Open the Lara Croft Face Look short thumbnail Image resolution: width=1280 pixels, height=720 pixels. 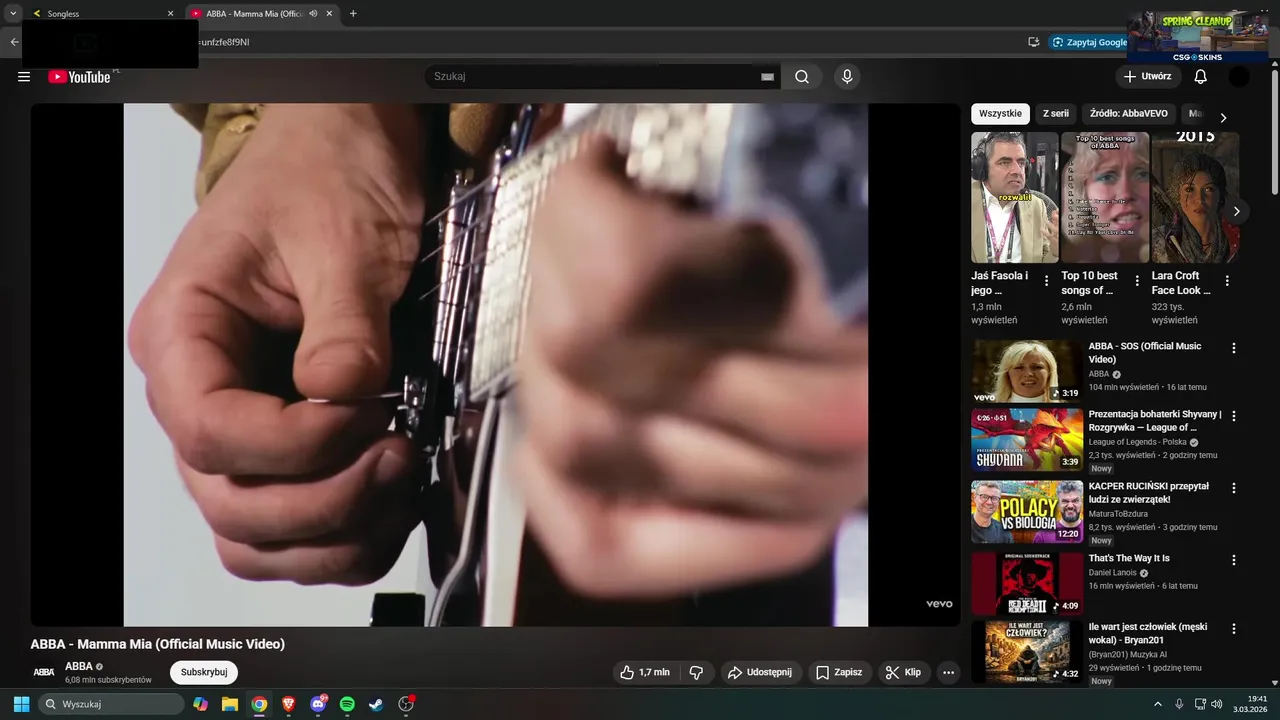1195,197
